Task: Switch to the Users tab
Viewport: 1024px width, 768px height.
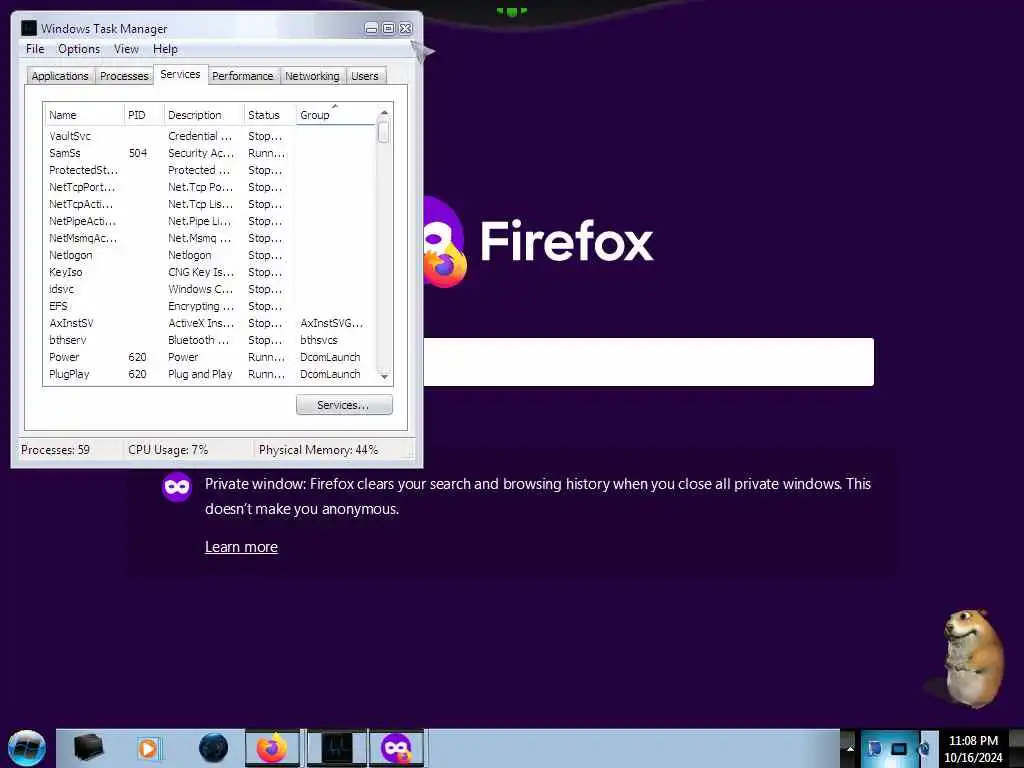Action: point(364,76)
